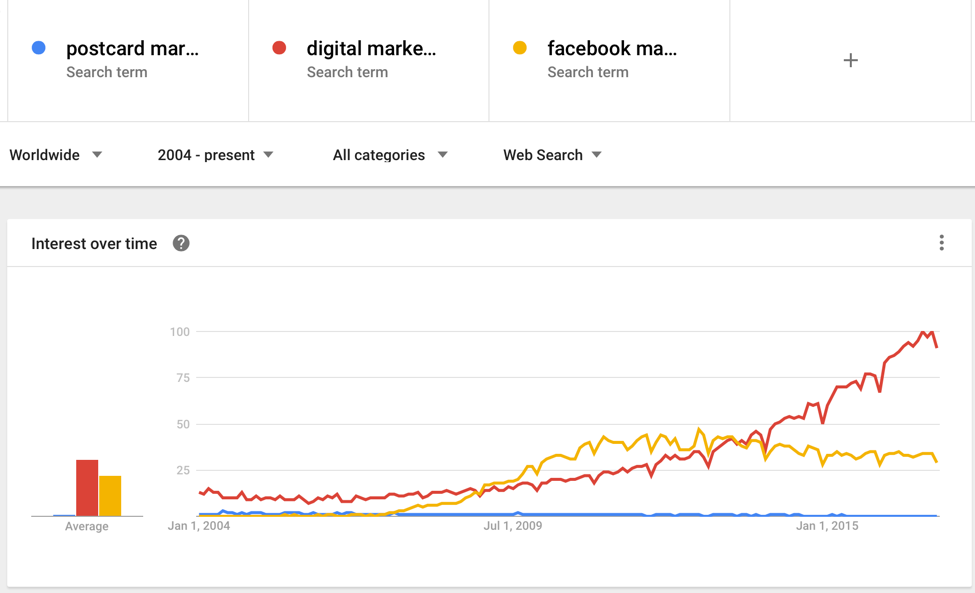Click the yellow average bar

(x=110, y=496)
